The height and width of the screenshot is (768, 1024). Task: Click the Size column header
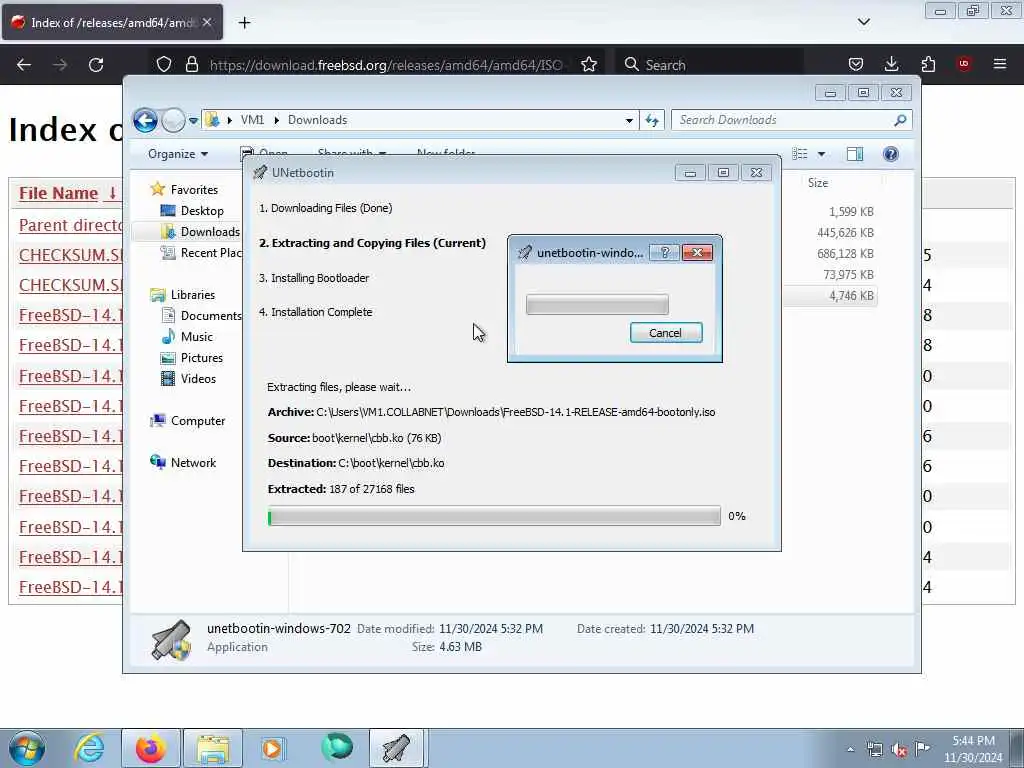pos(818,183)
